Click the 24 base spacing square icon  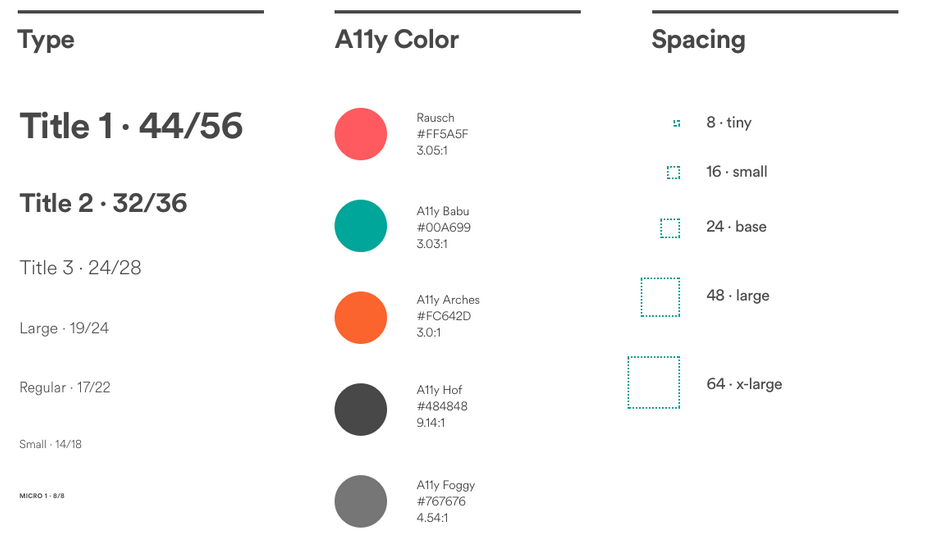point(670,228)
